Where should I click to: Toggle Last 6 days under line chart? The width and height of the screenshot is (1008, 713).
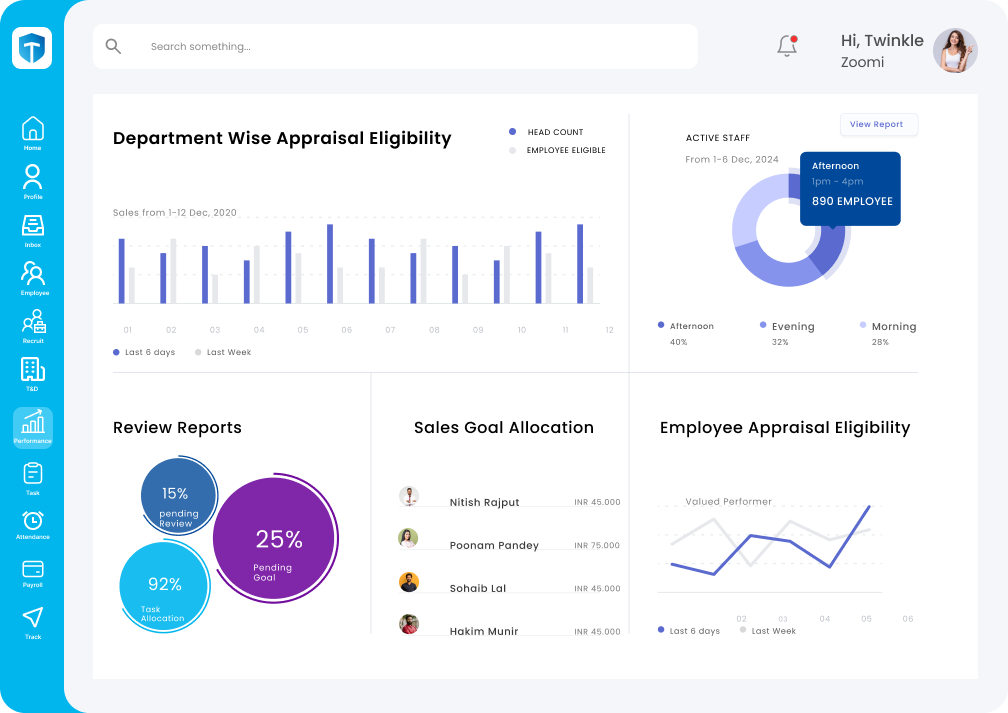[x=688, y=631]
